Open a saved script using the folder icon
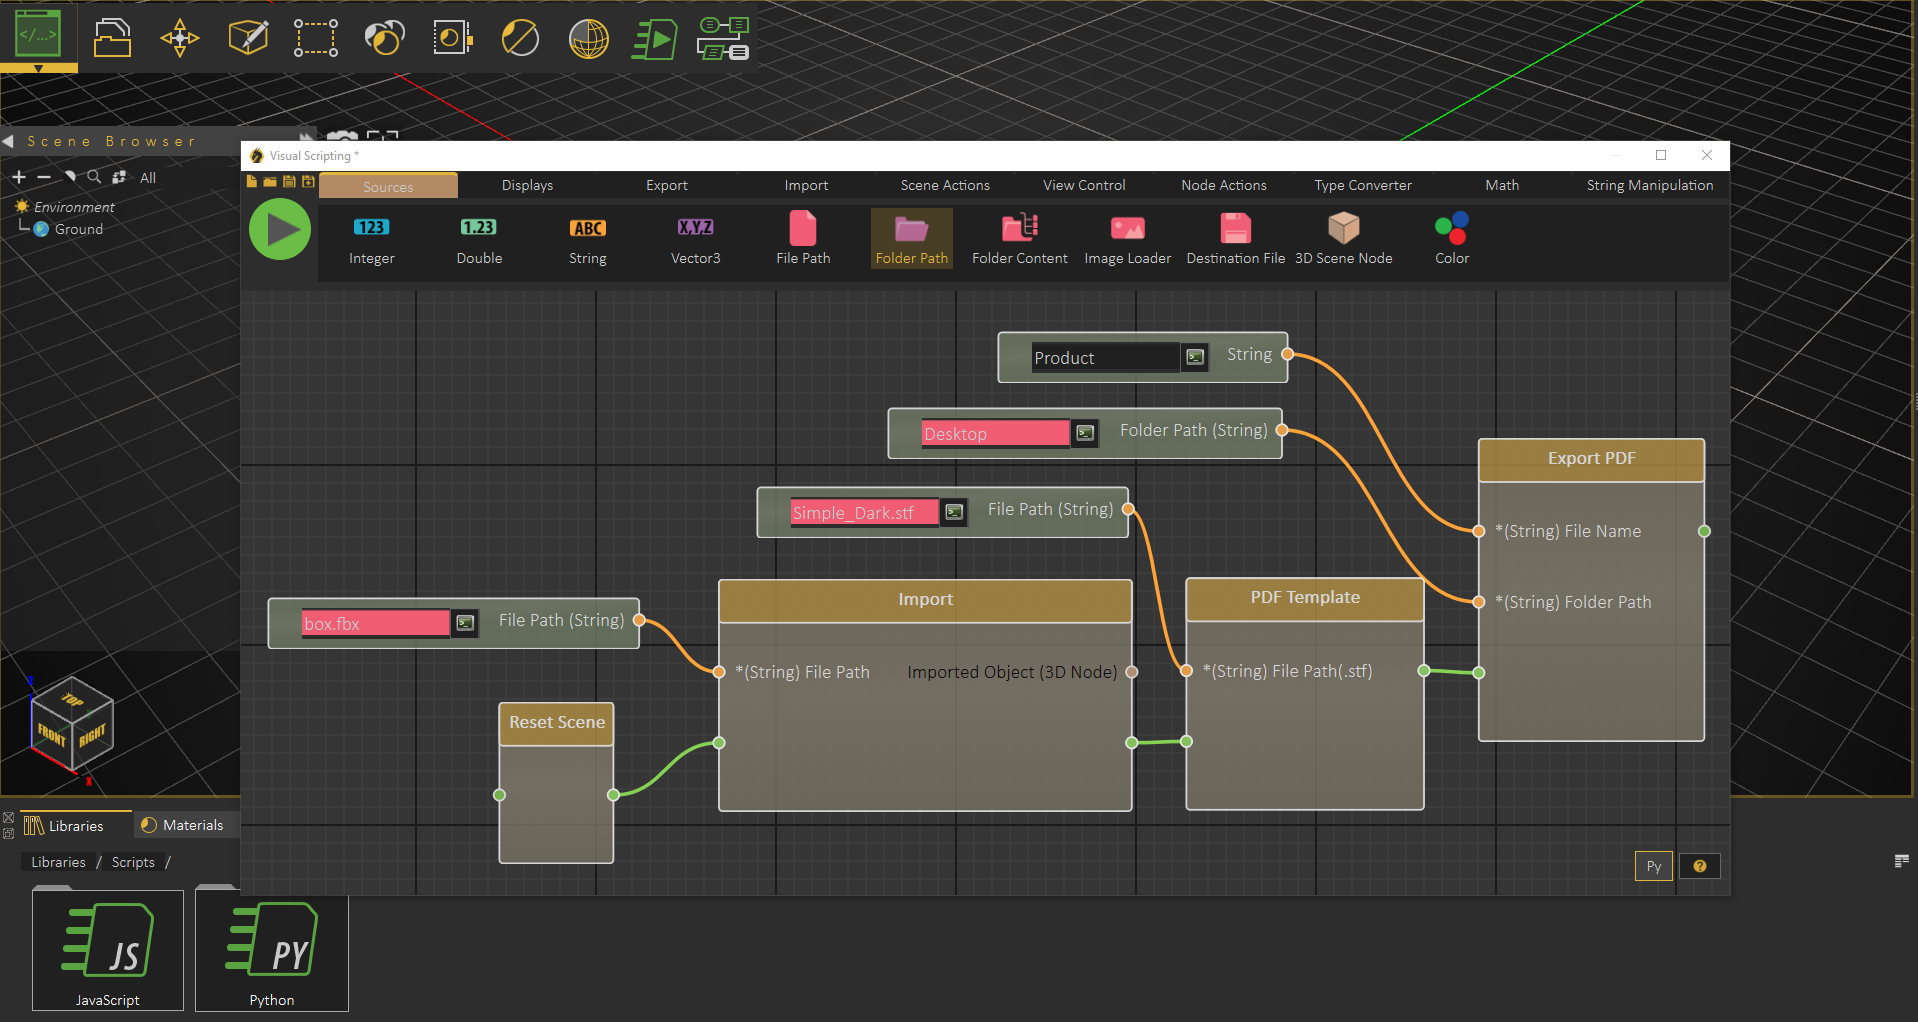The width and height of the screenshot is (1918, 1022). (270, 182)
